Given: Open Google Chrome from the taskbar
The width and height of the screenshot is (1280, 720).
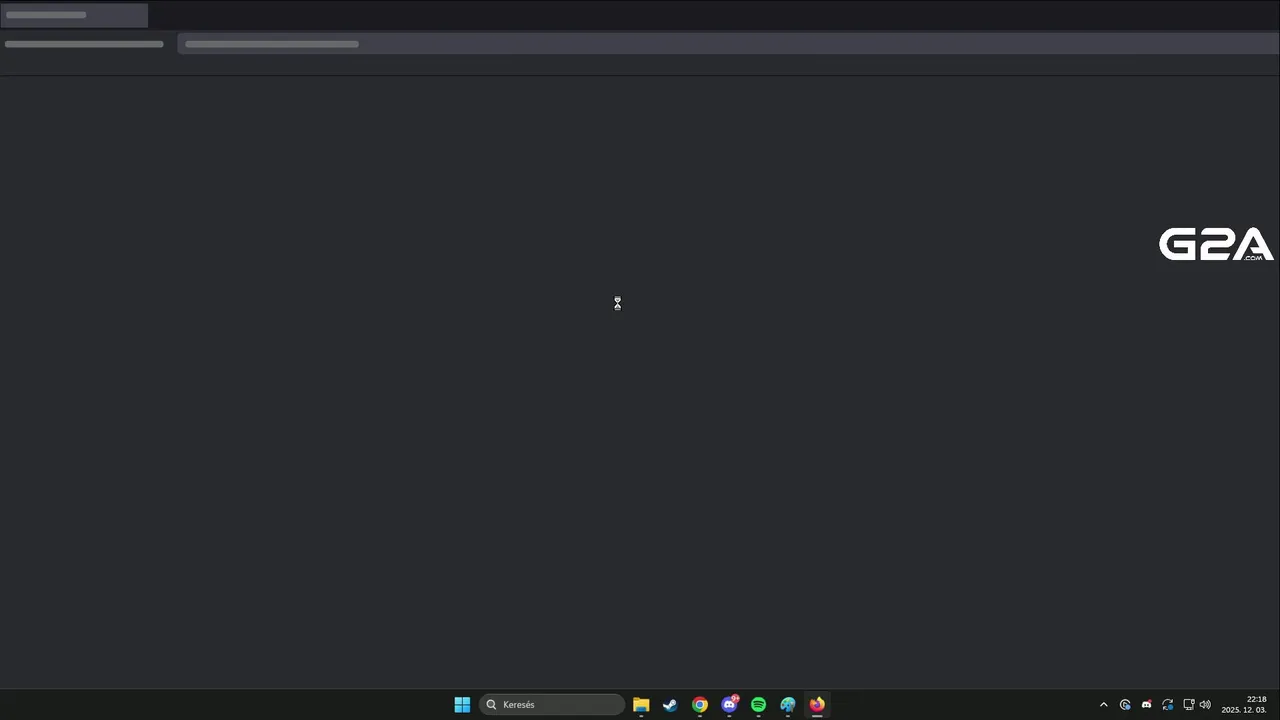Looking at the screenshot, I should tap(700, 705).
